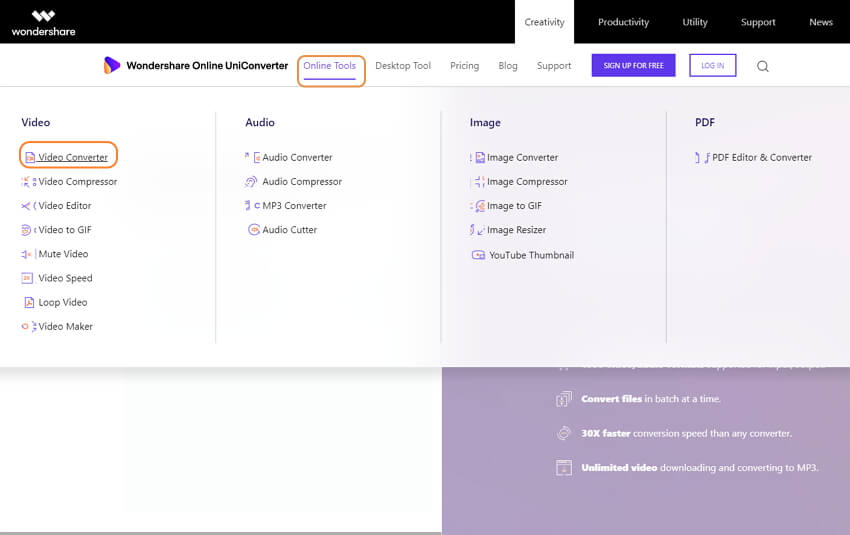Image resolution: width=850 pixels, height=535 pixels.
Task: Open the Audio Cutter link
Action: (x=289, y=230)
